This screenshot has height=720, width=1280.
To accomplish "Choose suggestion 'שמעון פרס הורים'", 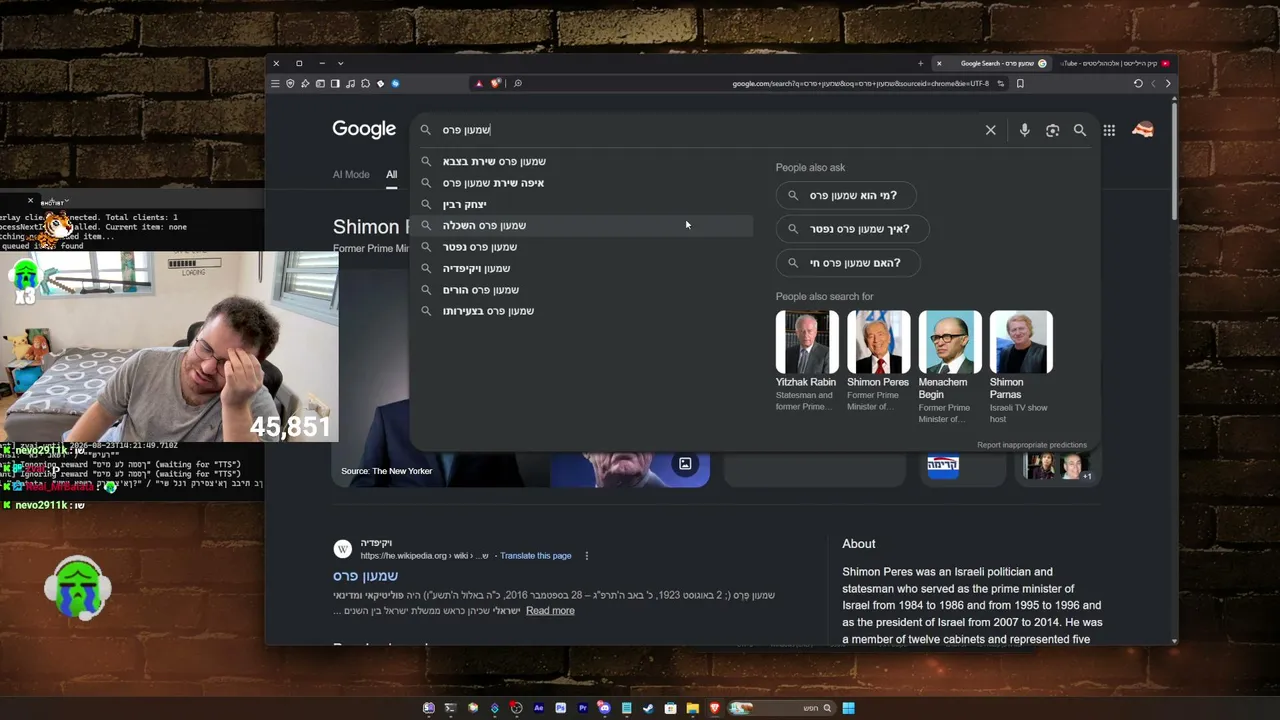I will 582,290.
